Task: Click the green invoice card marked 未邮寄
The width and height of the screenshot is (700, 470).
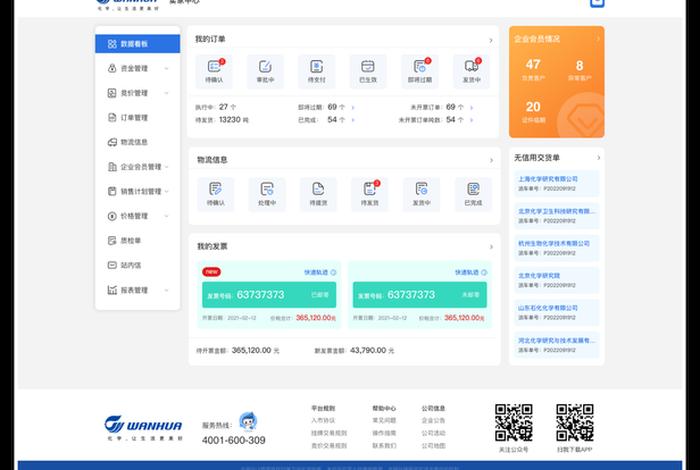Action: pos(419,295)
